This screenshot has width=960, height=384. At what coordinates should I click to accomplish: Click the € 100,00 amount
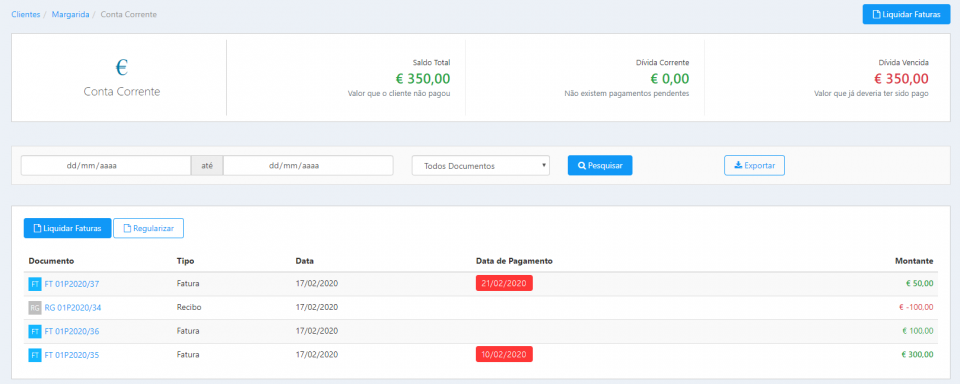click(x=918, y=331)
